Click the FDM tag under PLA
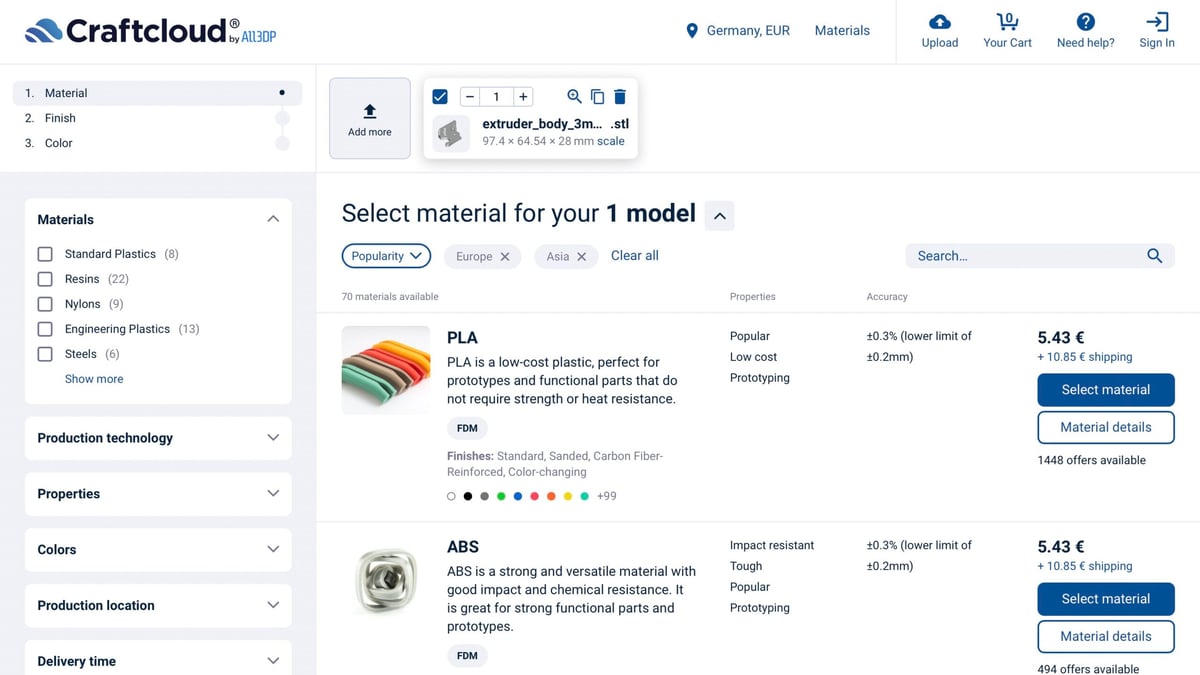The width and height of the screenshot is (1200, 675). [467, 428]
